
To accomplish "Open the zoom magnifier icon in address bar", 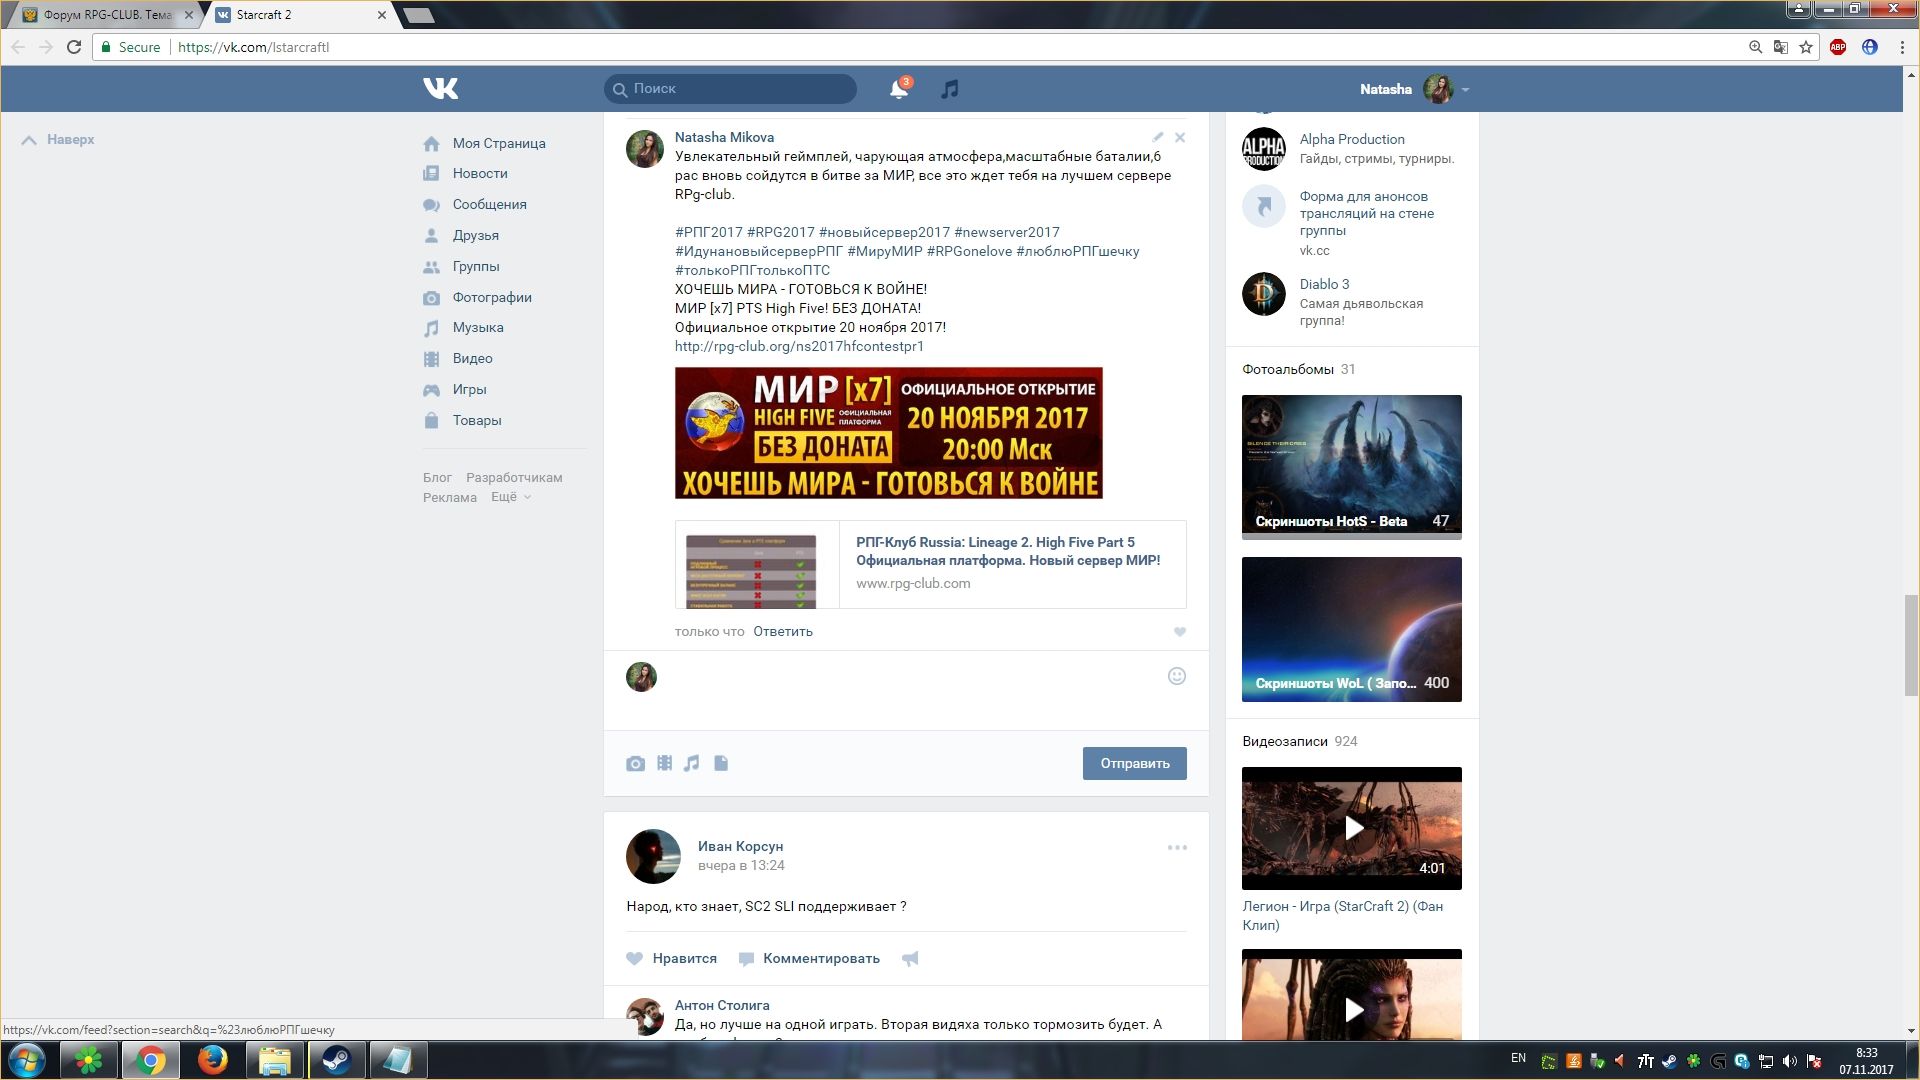I will tap(1755, 47).
